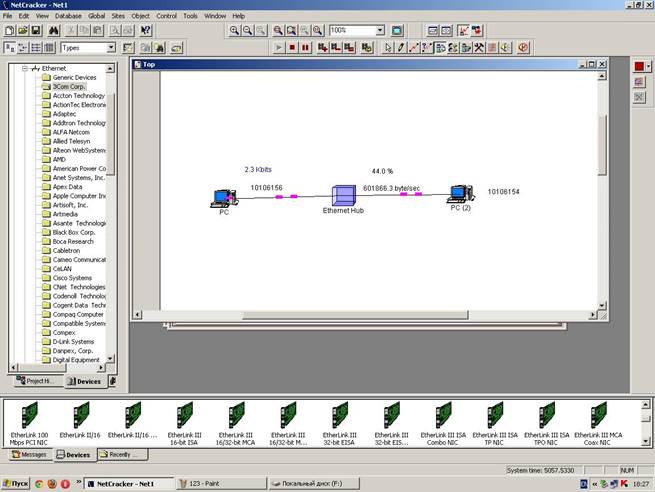Select the PC workstation on the left
655x492 pixels.
coord(224,198)
